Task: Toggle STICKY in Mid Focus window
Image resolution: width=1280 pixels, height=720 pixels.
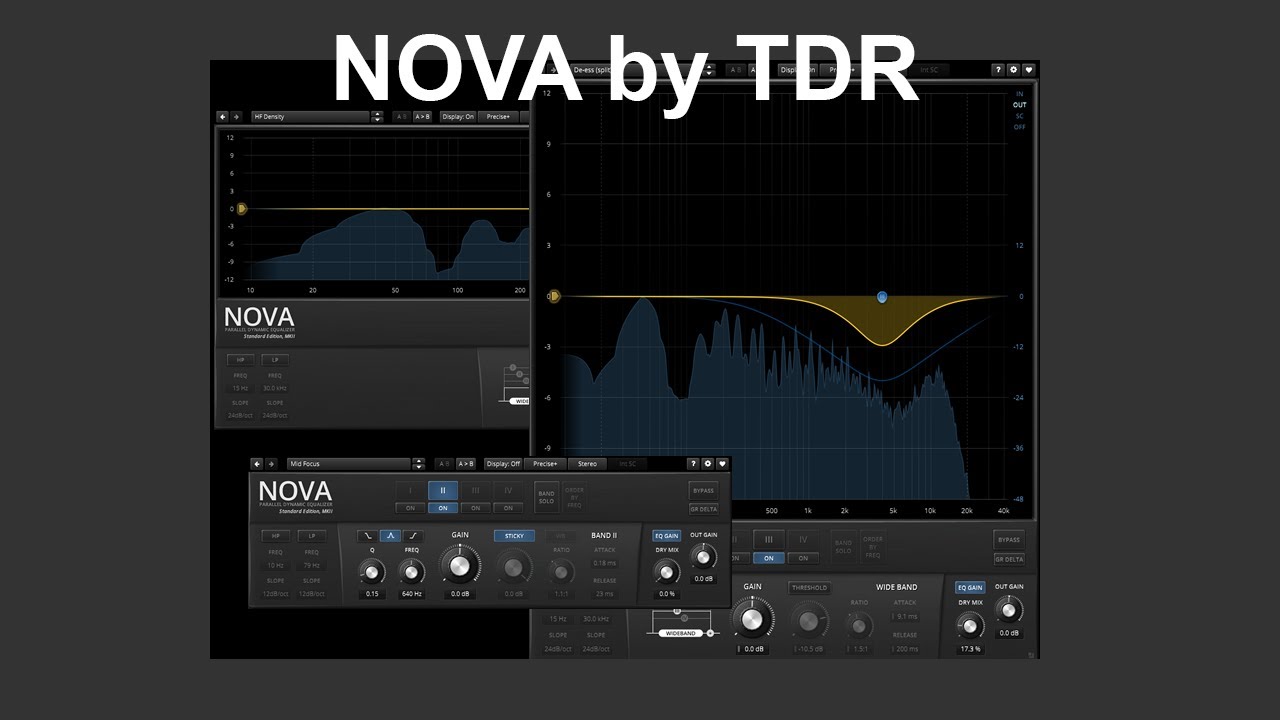Action: point(514,536)
